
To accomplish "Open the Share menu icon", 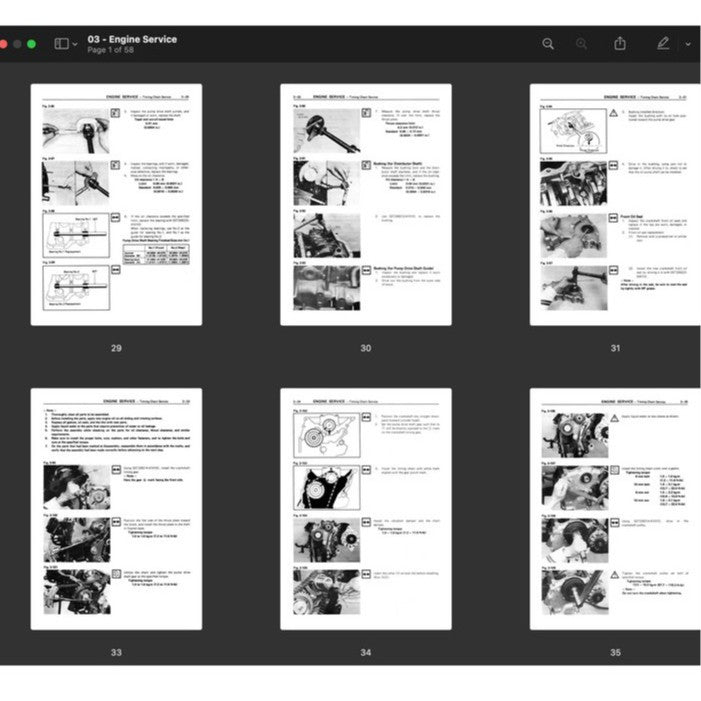I will (620, 44).
